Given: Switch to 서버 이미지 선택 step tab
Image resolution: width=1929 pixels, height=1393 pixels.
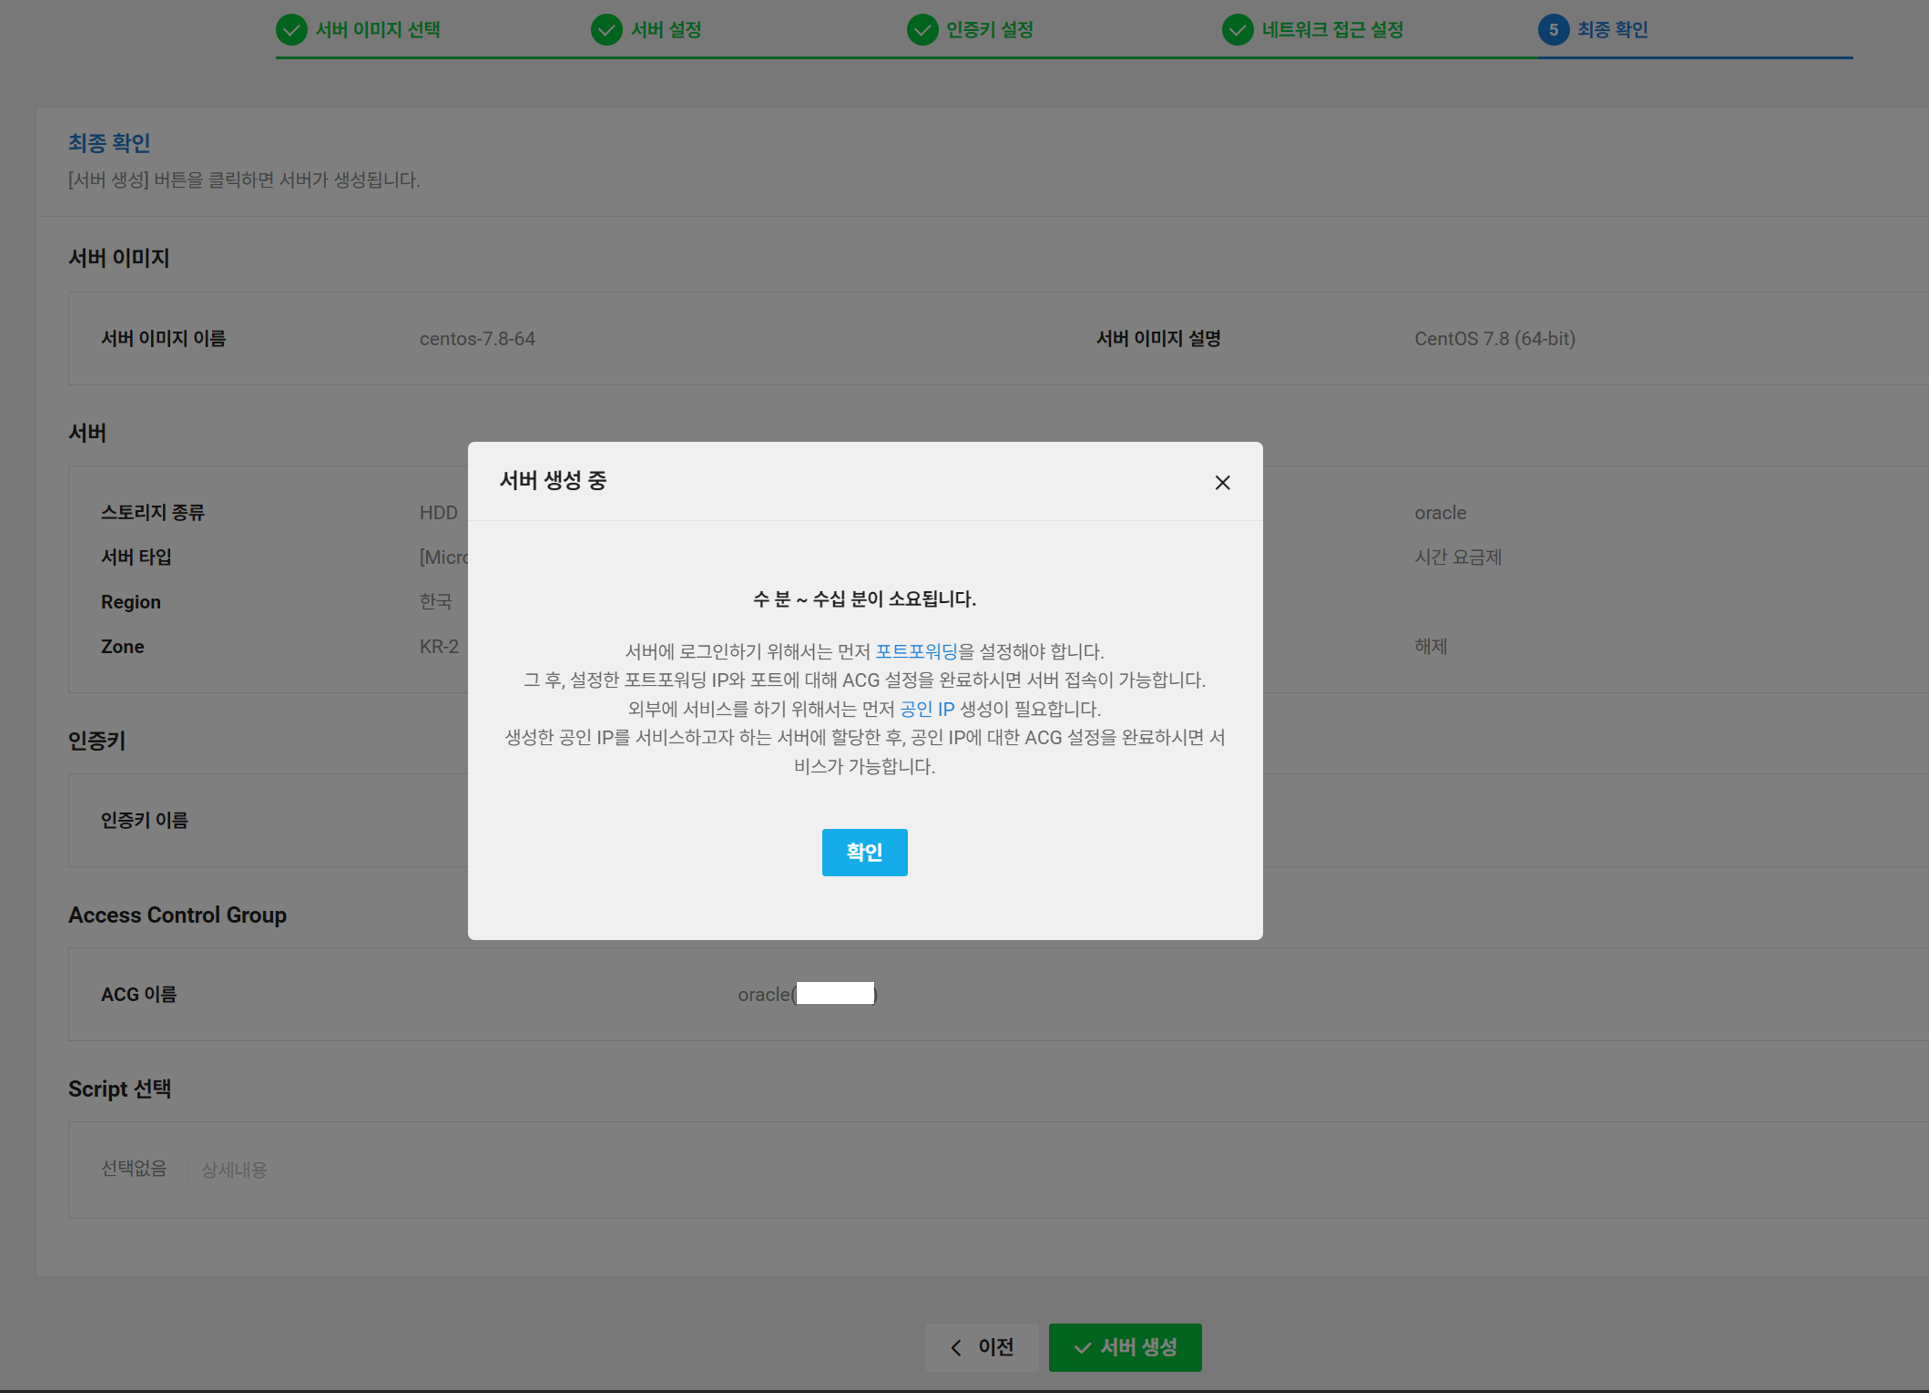Looking at the screenshot, I should click(377, 30).
